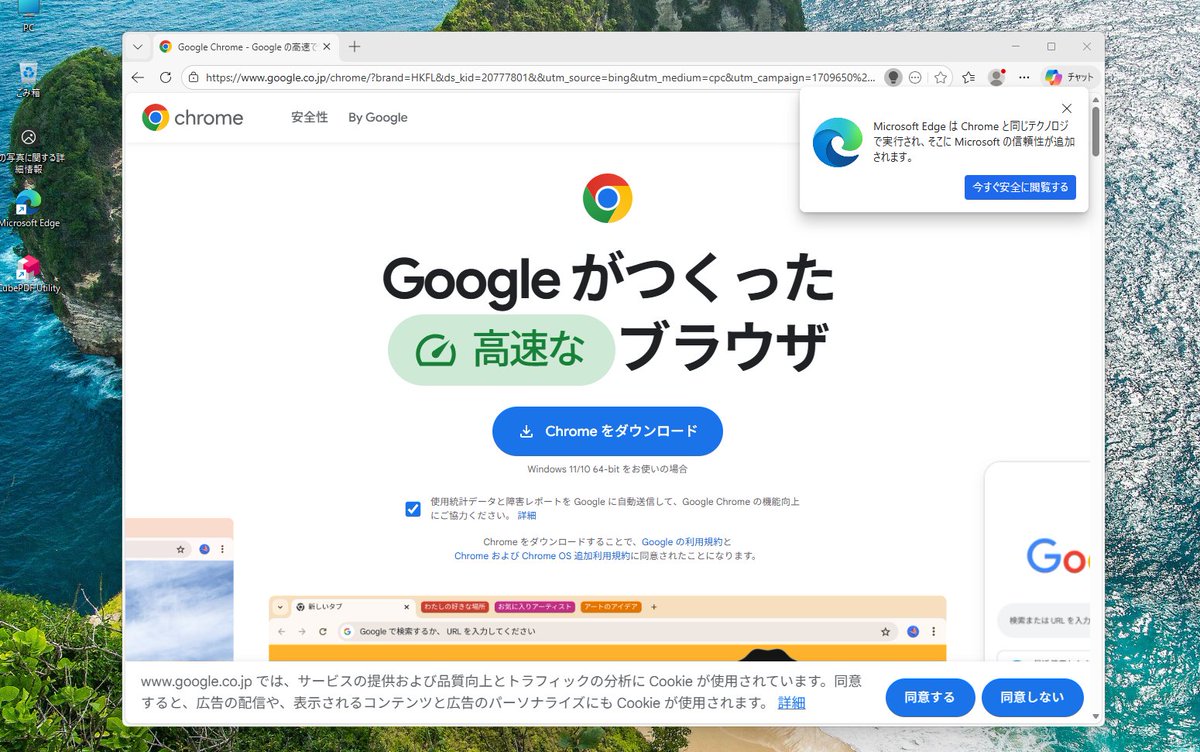Screen dimensions: 1200x752
Task: Add page to favorites with star icon
Action: (941, 77)
